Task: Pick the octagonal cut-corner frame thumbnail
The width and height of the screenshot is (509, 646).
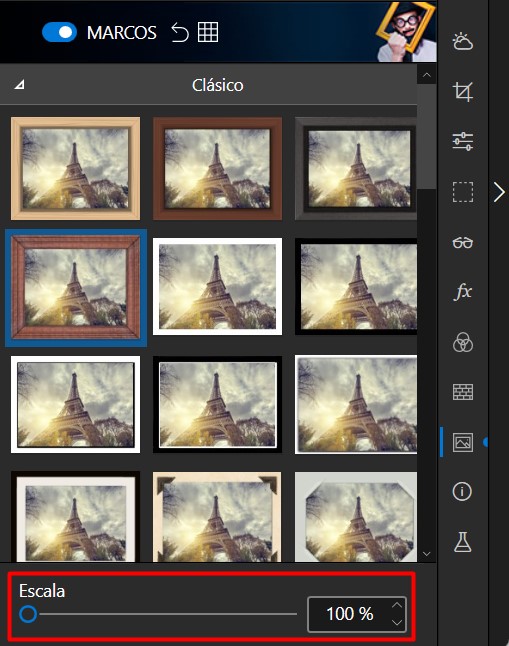Action: 356,517
